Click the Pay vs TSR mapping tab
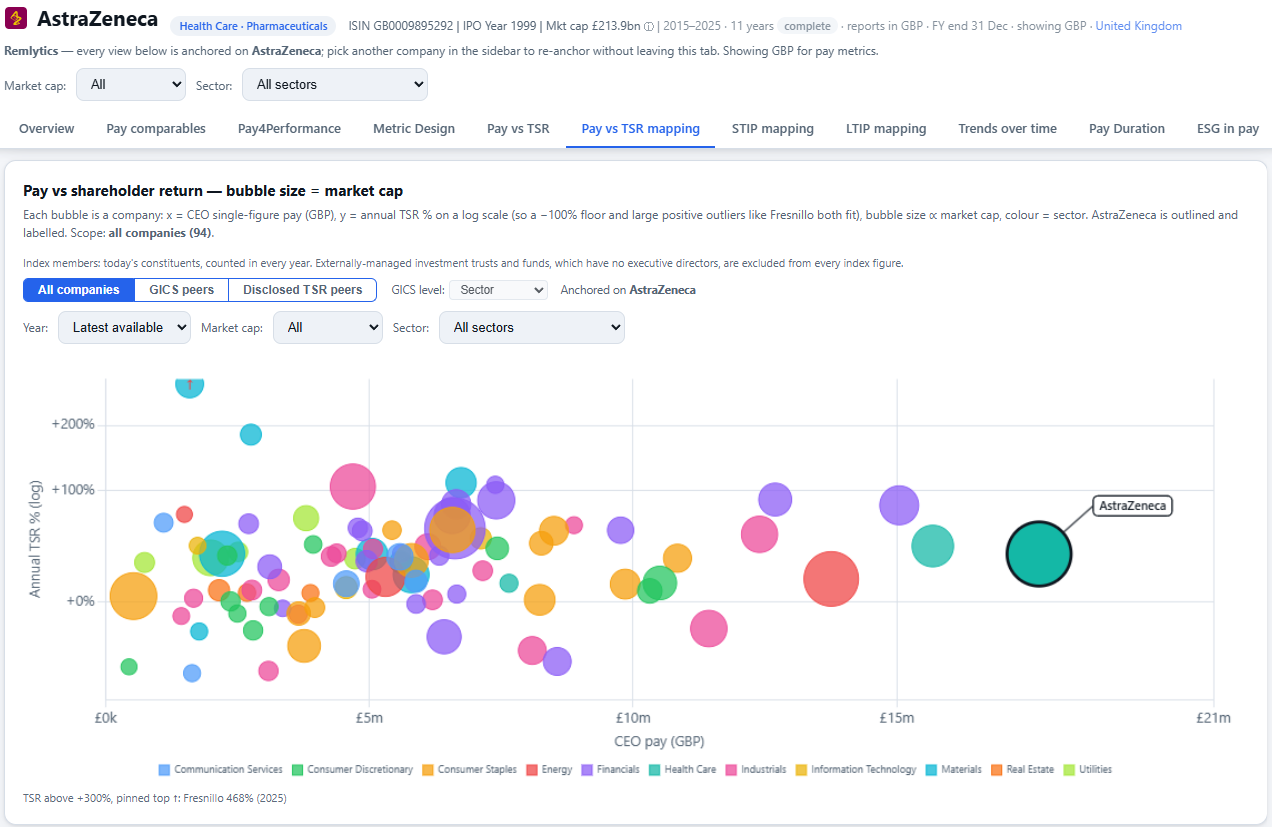Image resolution: width=1272 pixels, height=827 pixels. click(641, 128)
